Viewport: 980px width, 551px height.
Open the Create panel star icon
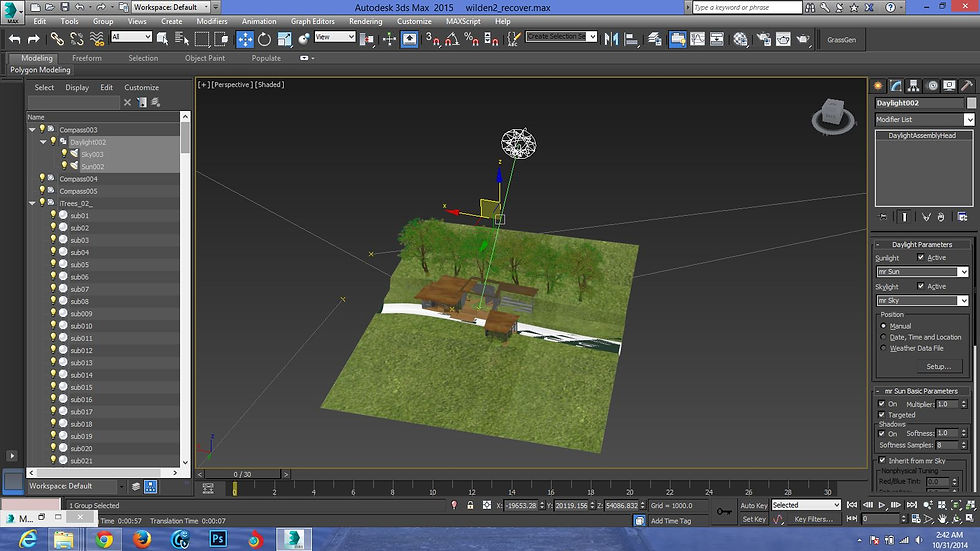tap(879, 86)
